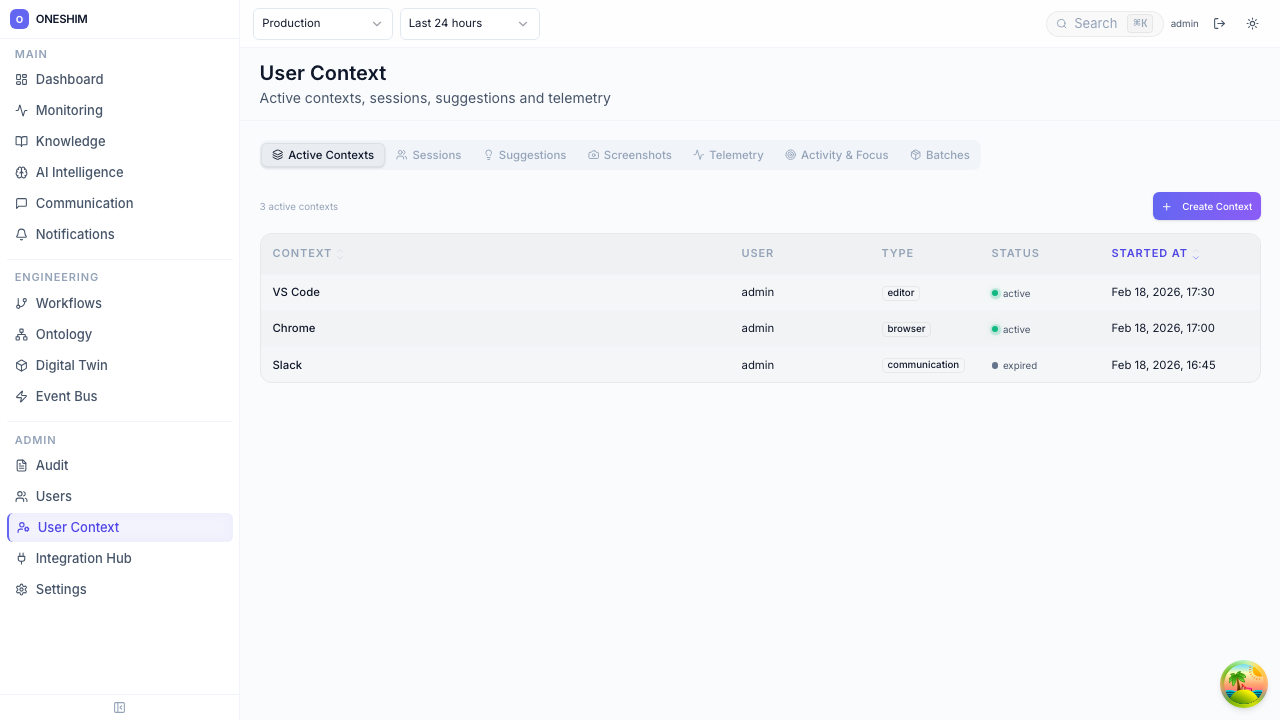Click the ONESHIM logo badge
Image resolution: width=1280 pixels, height=720 pixels.
pyautogui.click(x=21, y=18)
